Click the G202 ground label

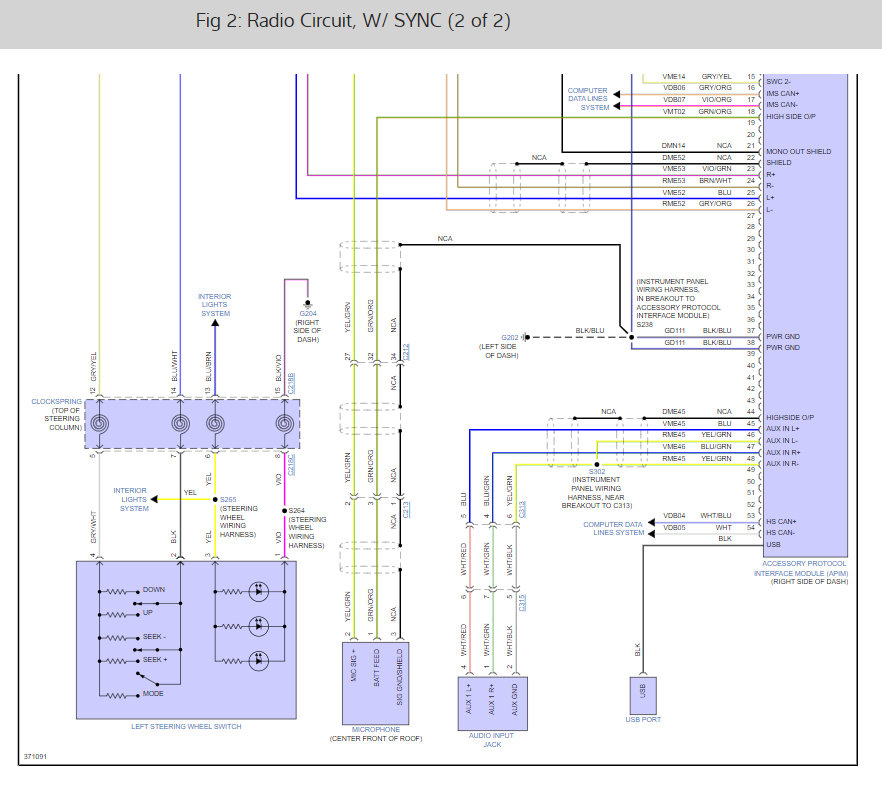[510, 337]
